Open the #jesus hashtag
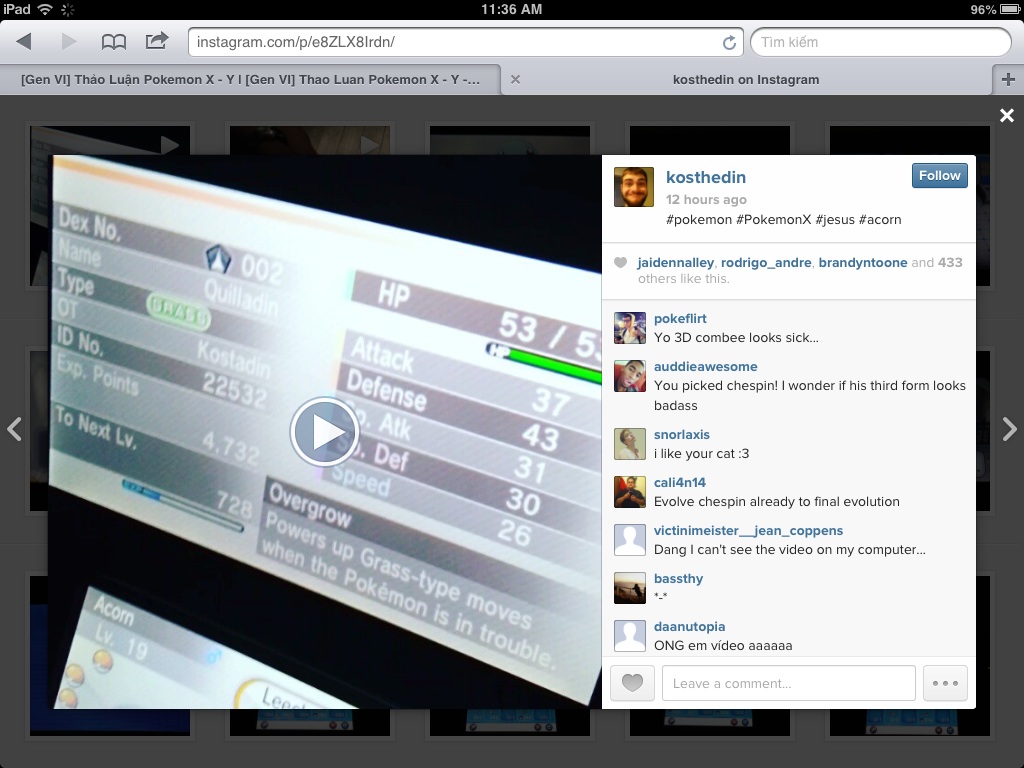 click(835, 219)
